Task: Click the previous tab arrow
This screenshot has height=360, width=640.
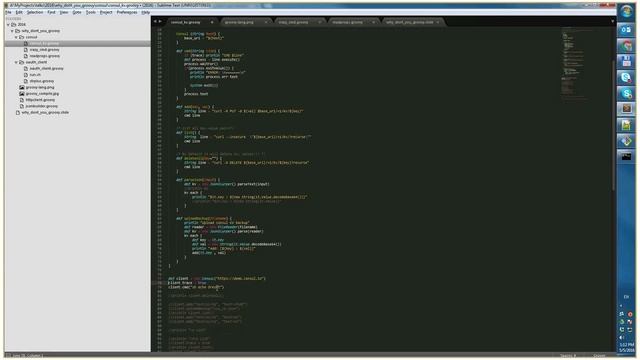Action: pyautogui.click(x=155, y=21)
